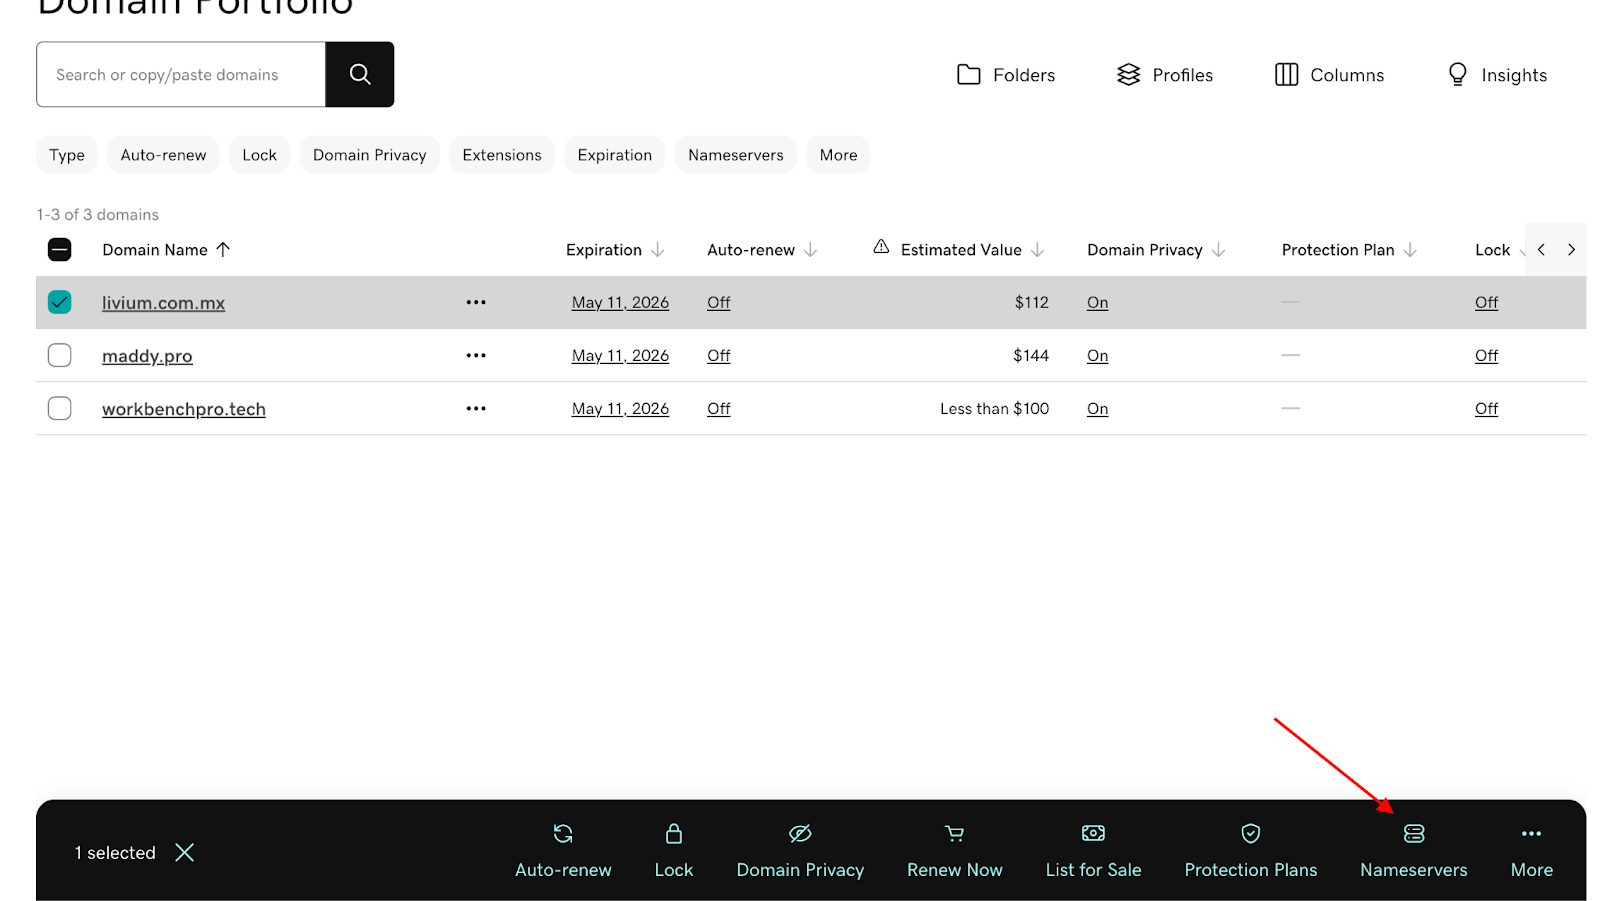Screen dimensions: 1600x901
Task: Click Protection Plans in the action bar
Action: pyautogui.click(x=1250, y=850)
